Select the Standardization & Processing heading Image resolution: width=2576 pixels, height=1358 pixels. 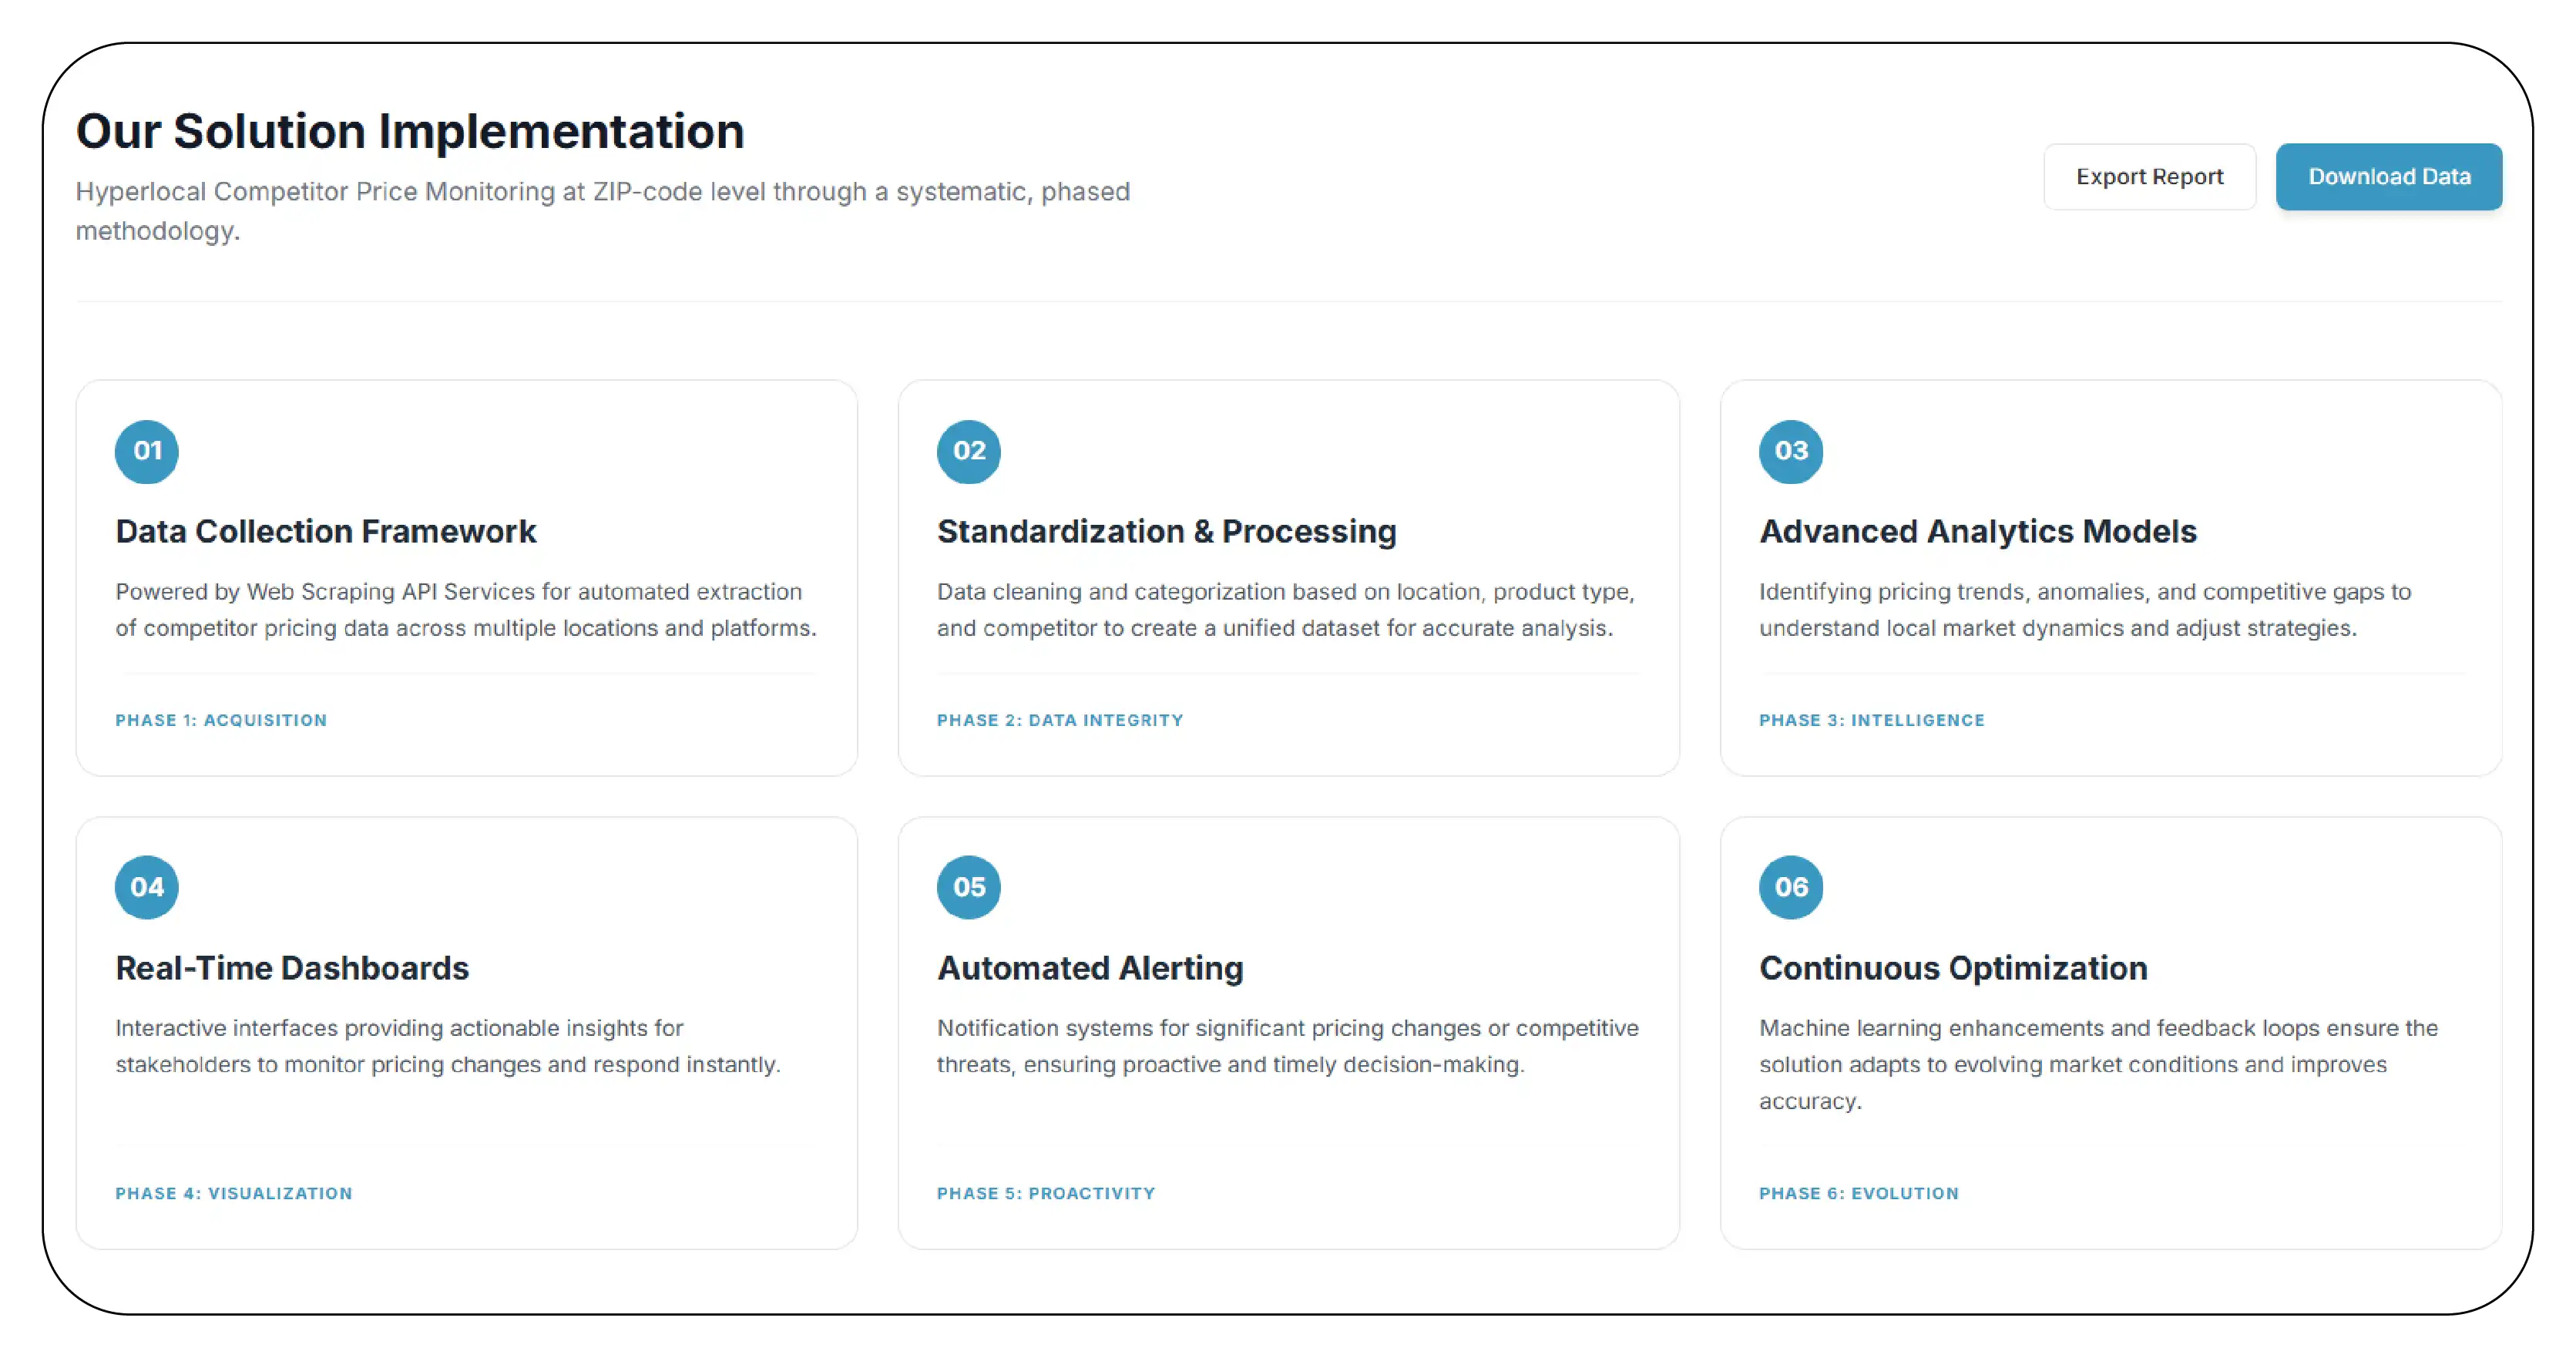pyautogui.click(x=1166, y=531)
